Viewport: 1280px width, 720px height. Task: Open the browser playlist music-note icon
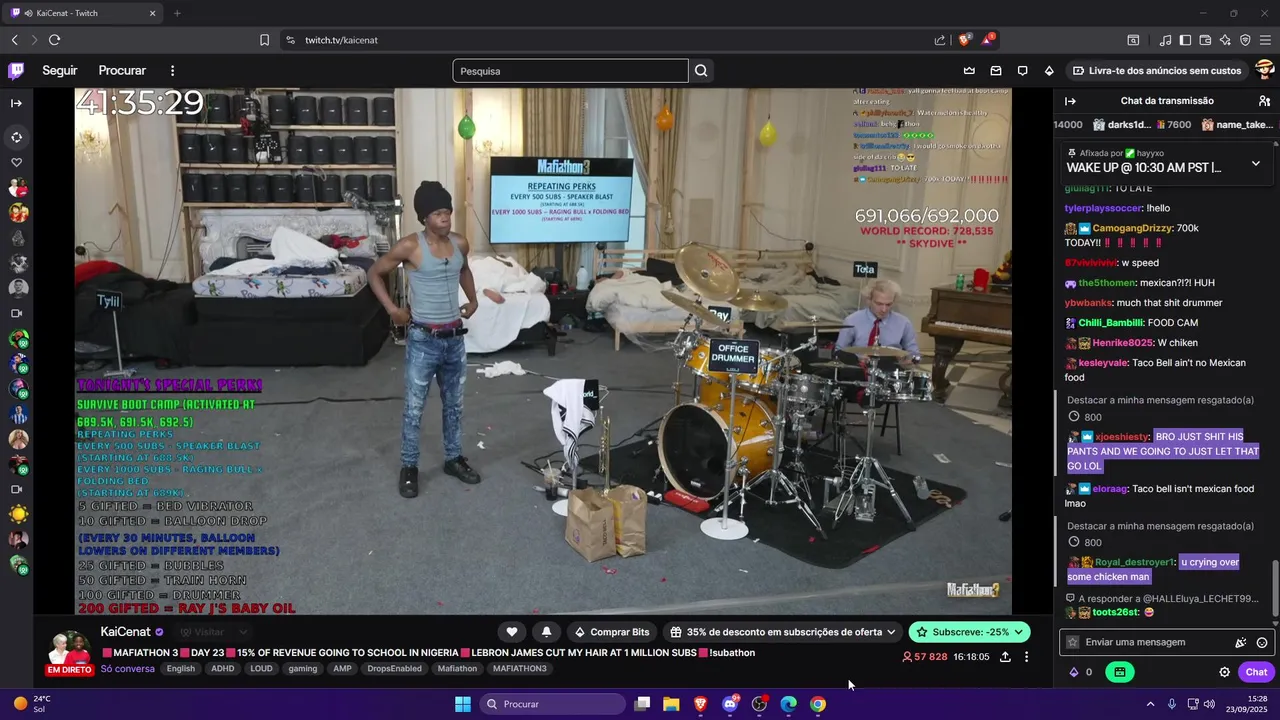1165,40
